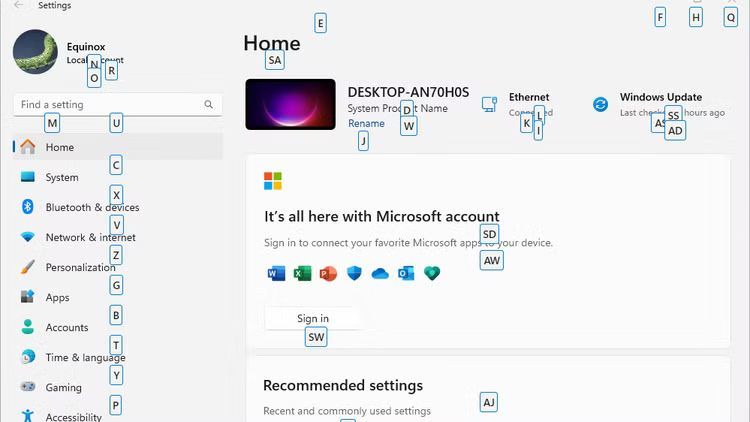750x422 pixels.
Task: Click the Apps icon in sidebar
Action: coord(28,297)
